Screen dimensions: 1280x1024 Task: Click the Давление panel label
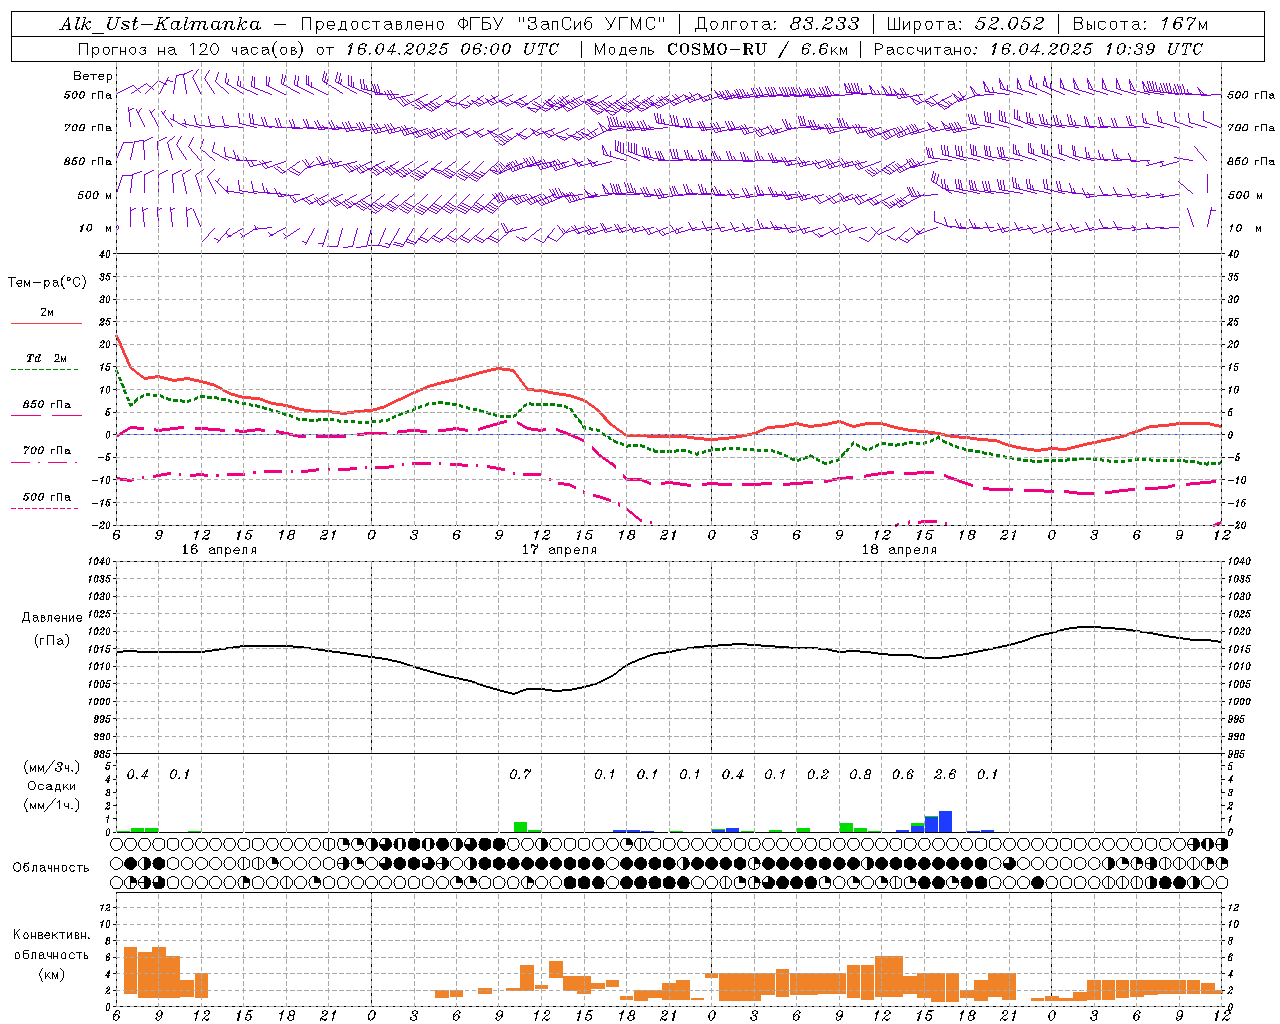(52, 618)
